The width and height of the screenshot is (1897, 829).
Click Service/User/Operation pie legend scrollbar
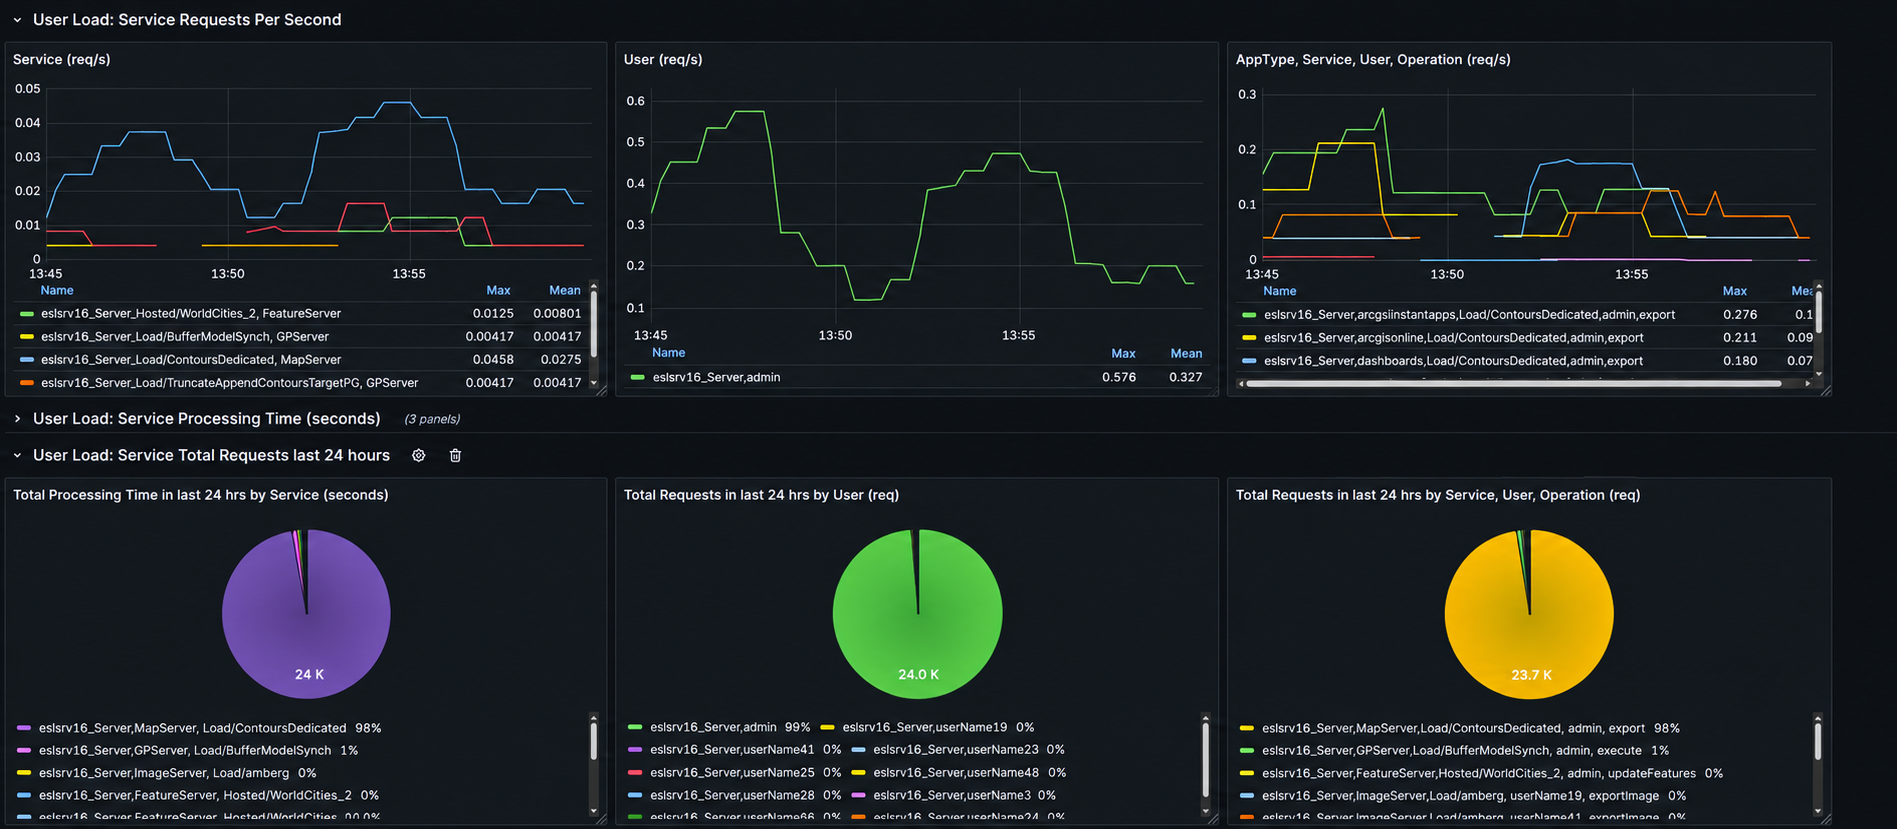pyautogui.click(x=1817, y=741)
